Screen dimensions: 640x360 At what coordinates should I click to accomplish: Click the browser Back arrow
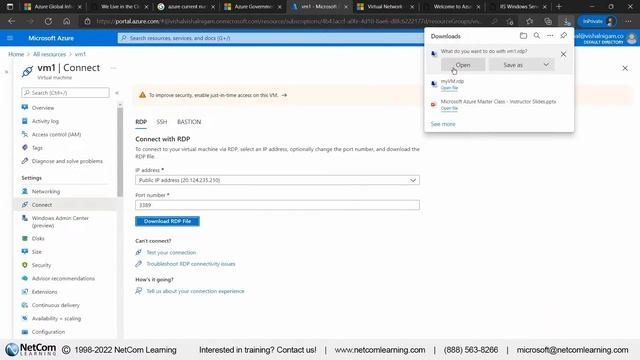[11, 21]
